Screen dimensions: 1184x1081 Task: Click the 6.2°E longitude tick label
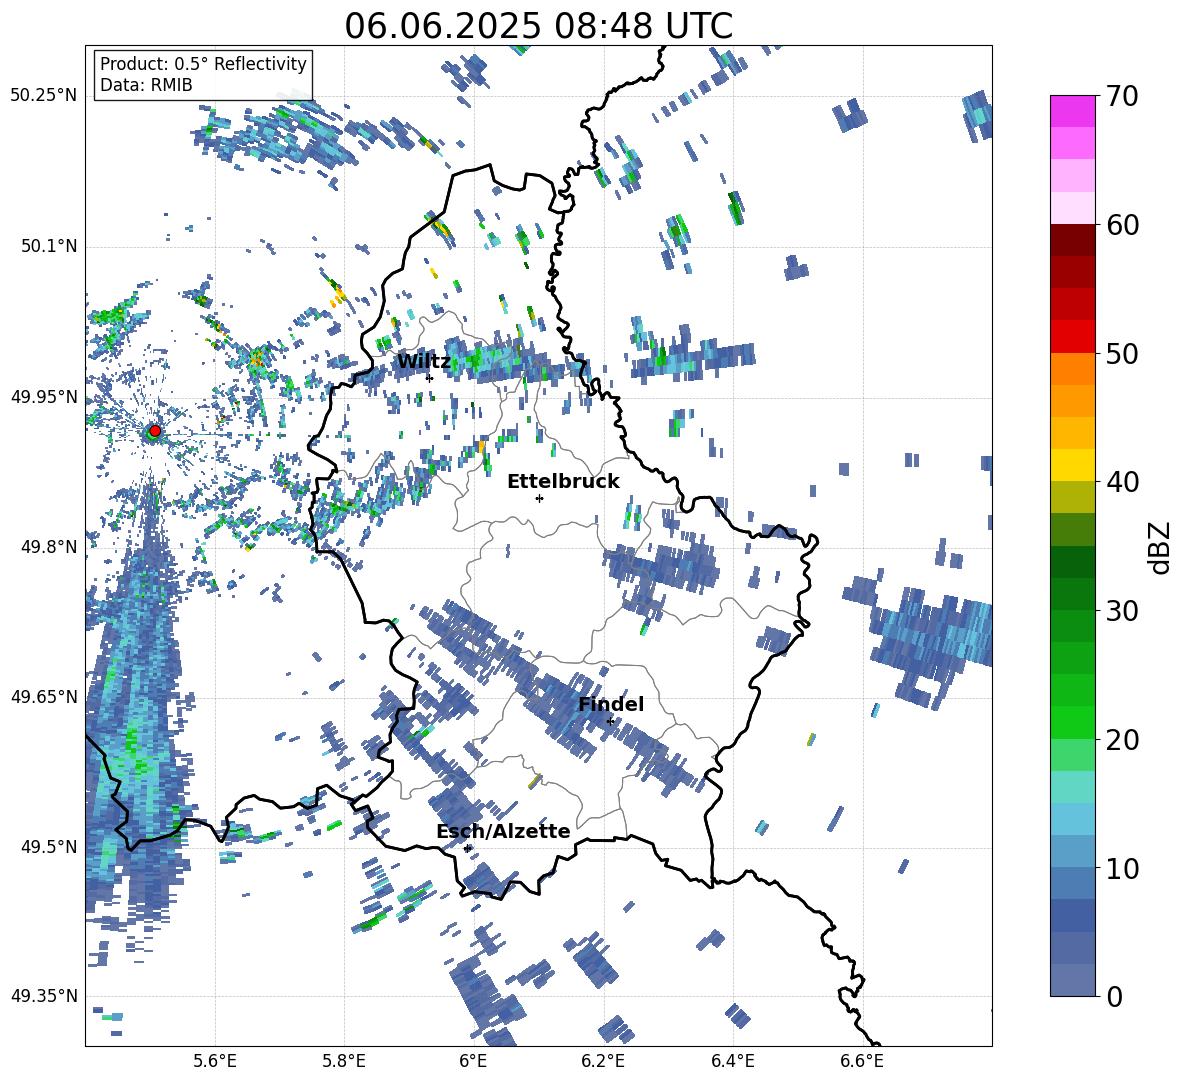tap(603, 1061)
